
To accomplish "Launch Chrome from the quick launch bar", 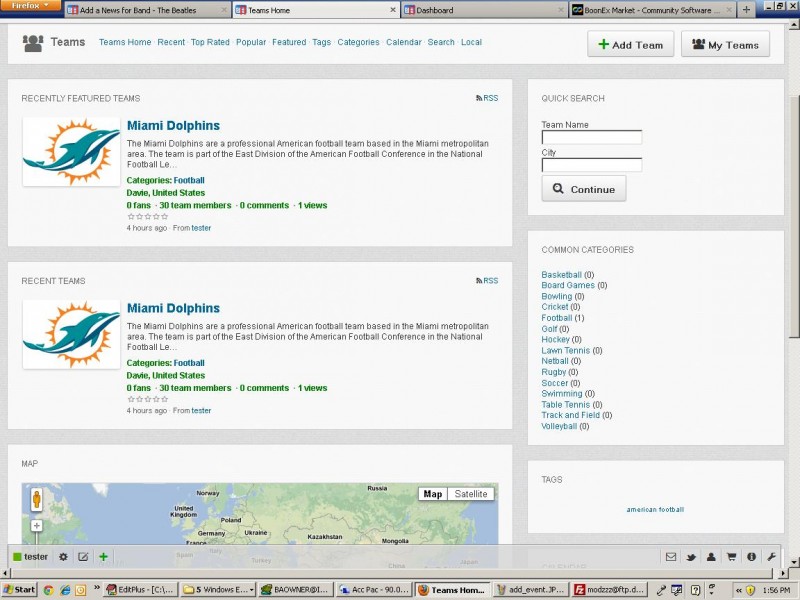I will click(x=48, y=590).
